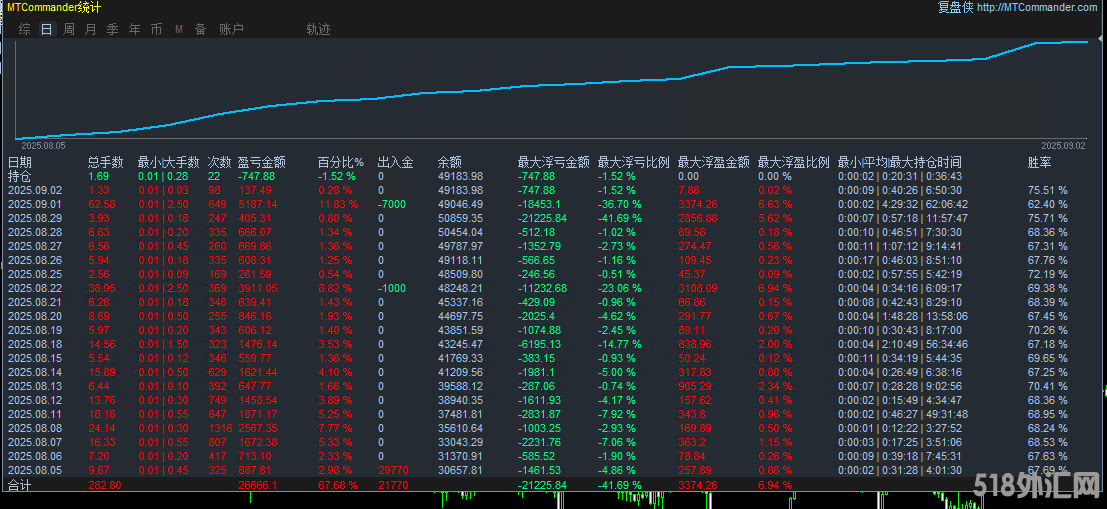Click the 合计 totals row label

click(x=19, y=486)
